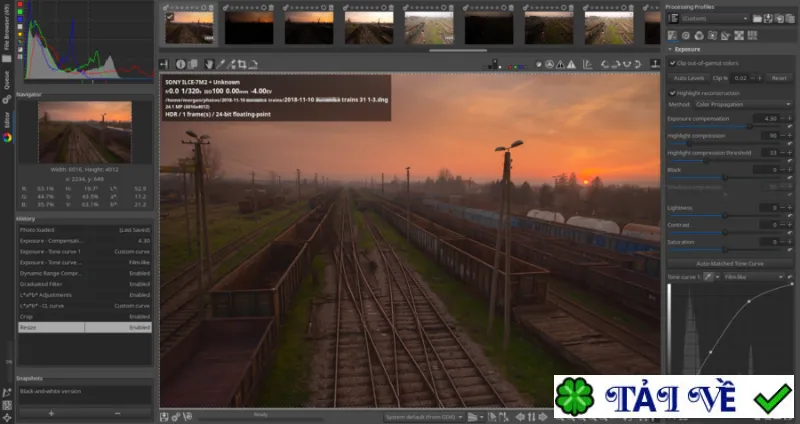Click the Auto Levels button
The image size is (800, 424).
tap(689, 78)
